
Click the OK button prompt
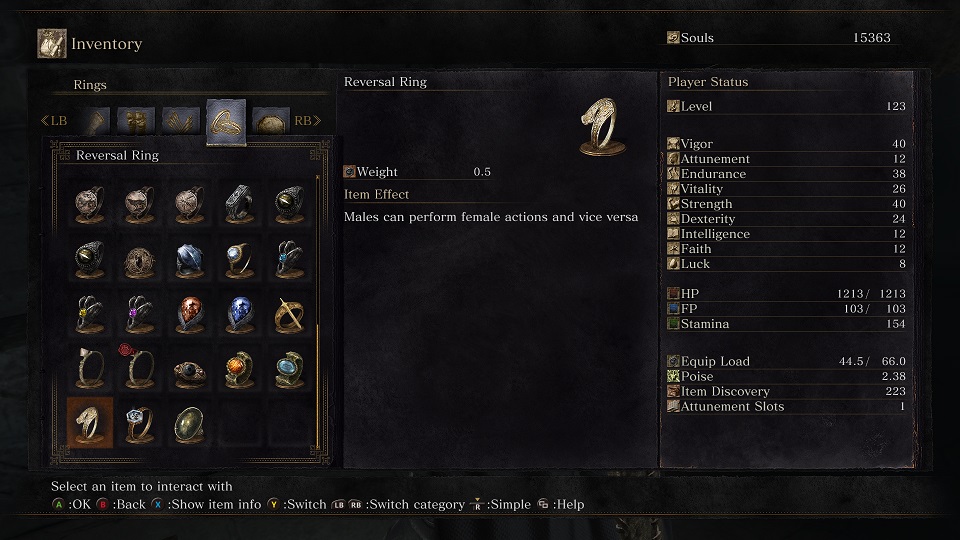tap(72, 504)
